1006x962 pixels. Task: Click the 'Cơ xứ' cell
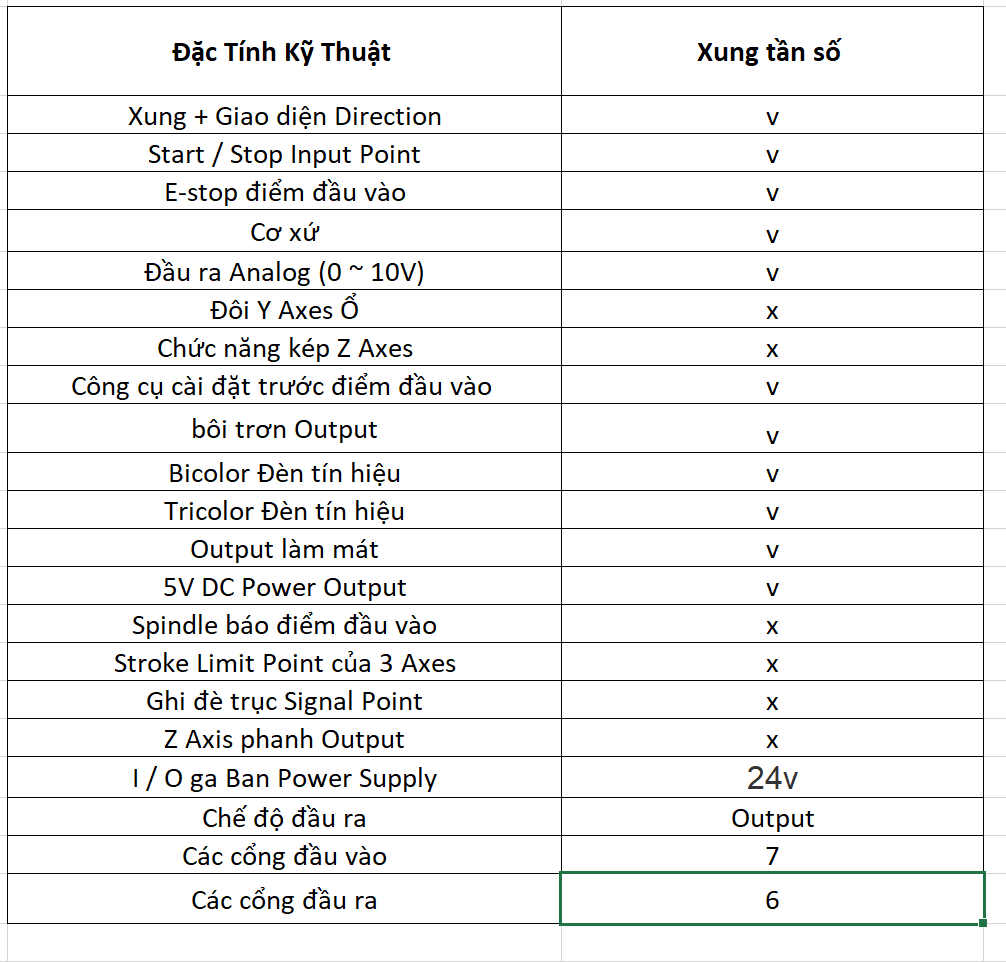click(284, 232)
